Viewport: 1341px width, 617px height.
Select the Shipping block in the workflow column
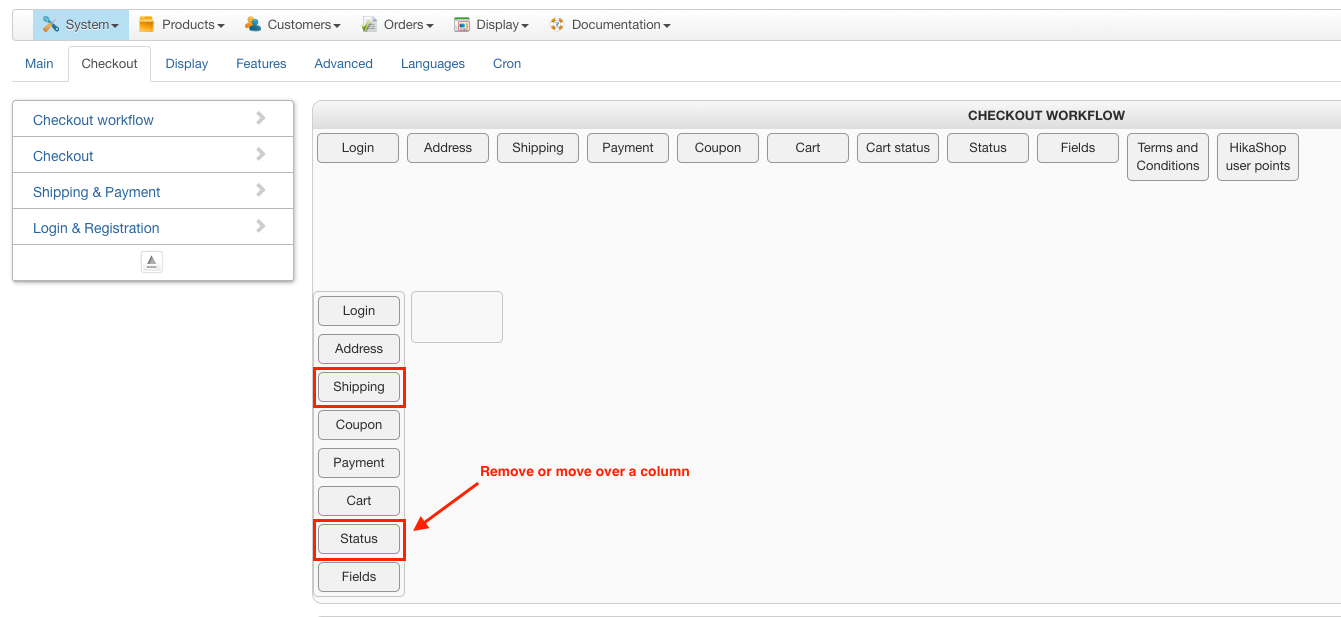(x=359, y=387)
